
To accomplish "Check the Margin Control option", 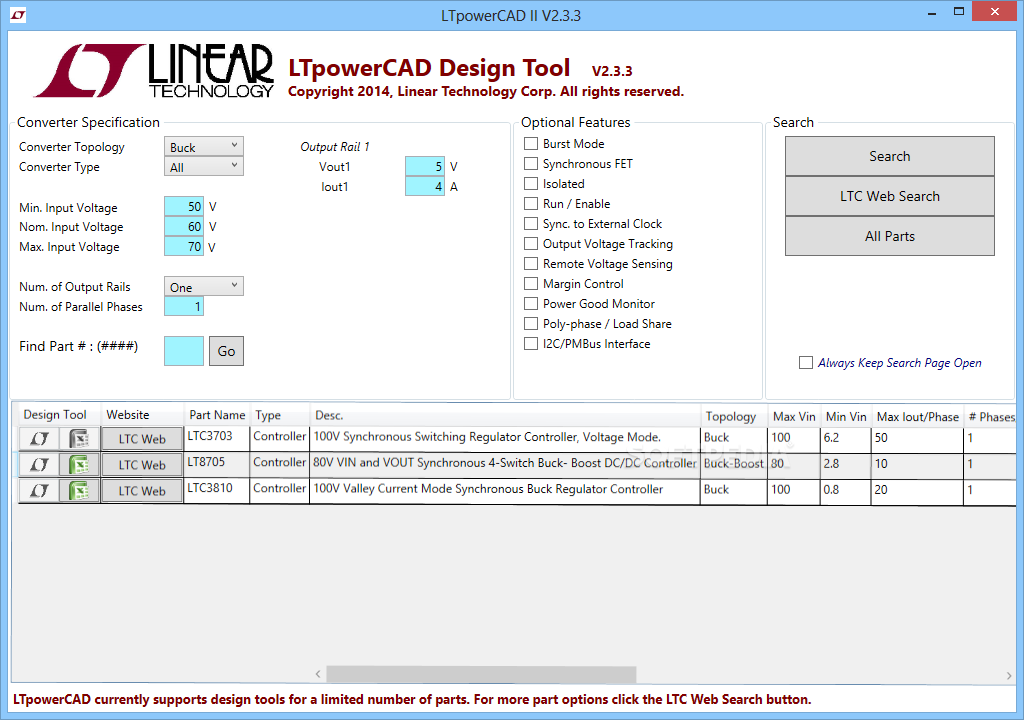I will pos(531,284).
